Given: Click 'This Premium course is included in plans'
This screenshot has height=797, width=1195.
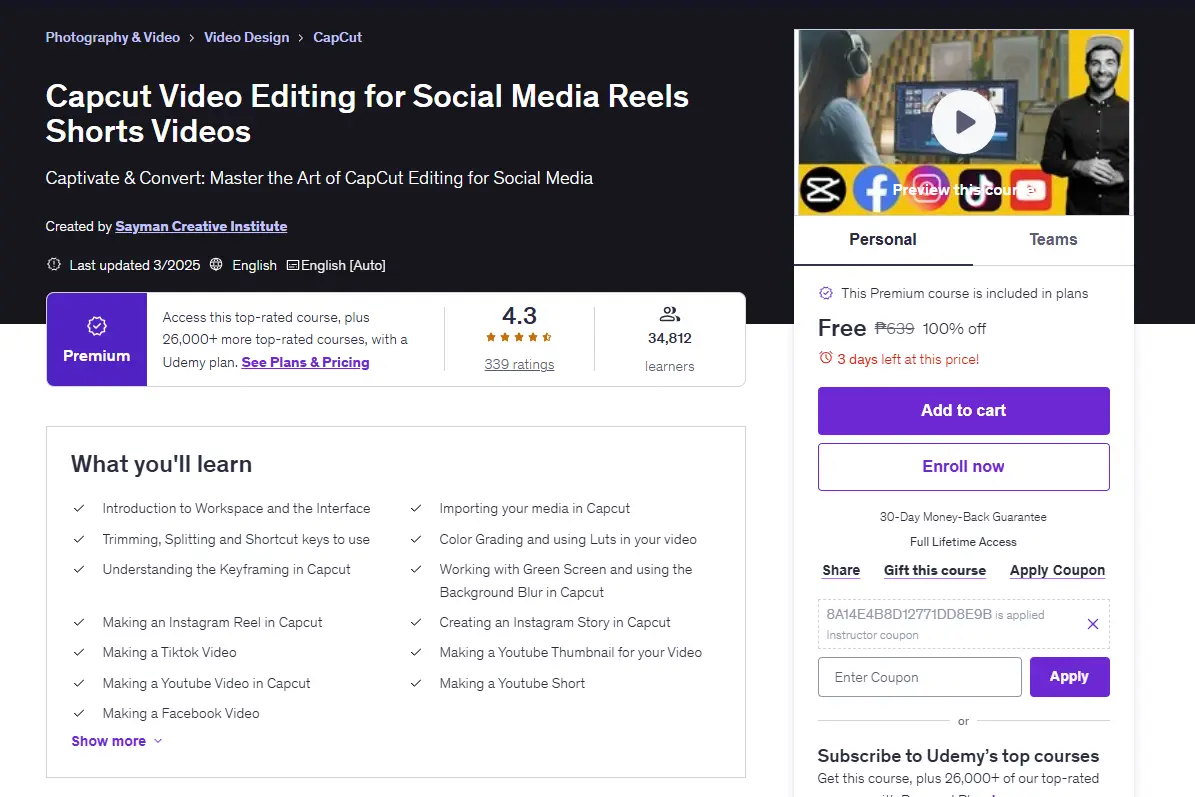Looking at the screenshot, I should pos(964,293).
